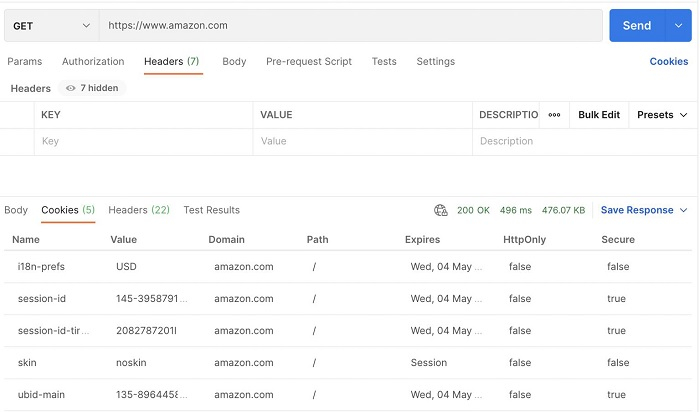Open the Presets dropdown
The width and height of the screenshot is (700, 412).
click(x=662, y=115)
